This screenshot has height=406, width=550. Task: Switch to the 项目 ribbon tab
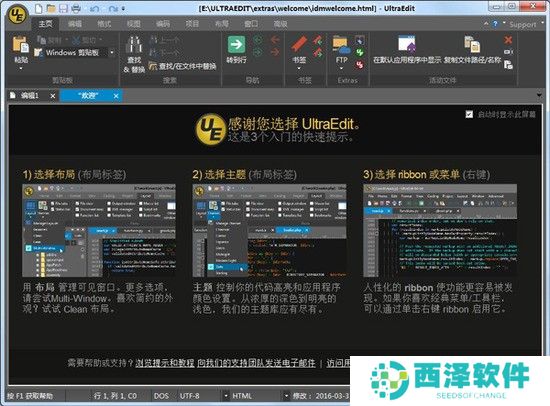[192, 24]
